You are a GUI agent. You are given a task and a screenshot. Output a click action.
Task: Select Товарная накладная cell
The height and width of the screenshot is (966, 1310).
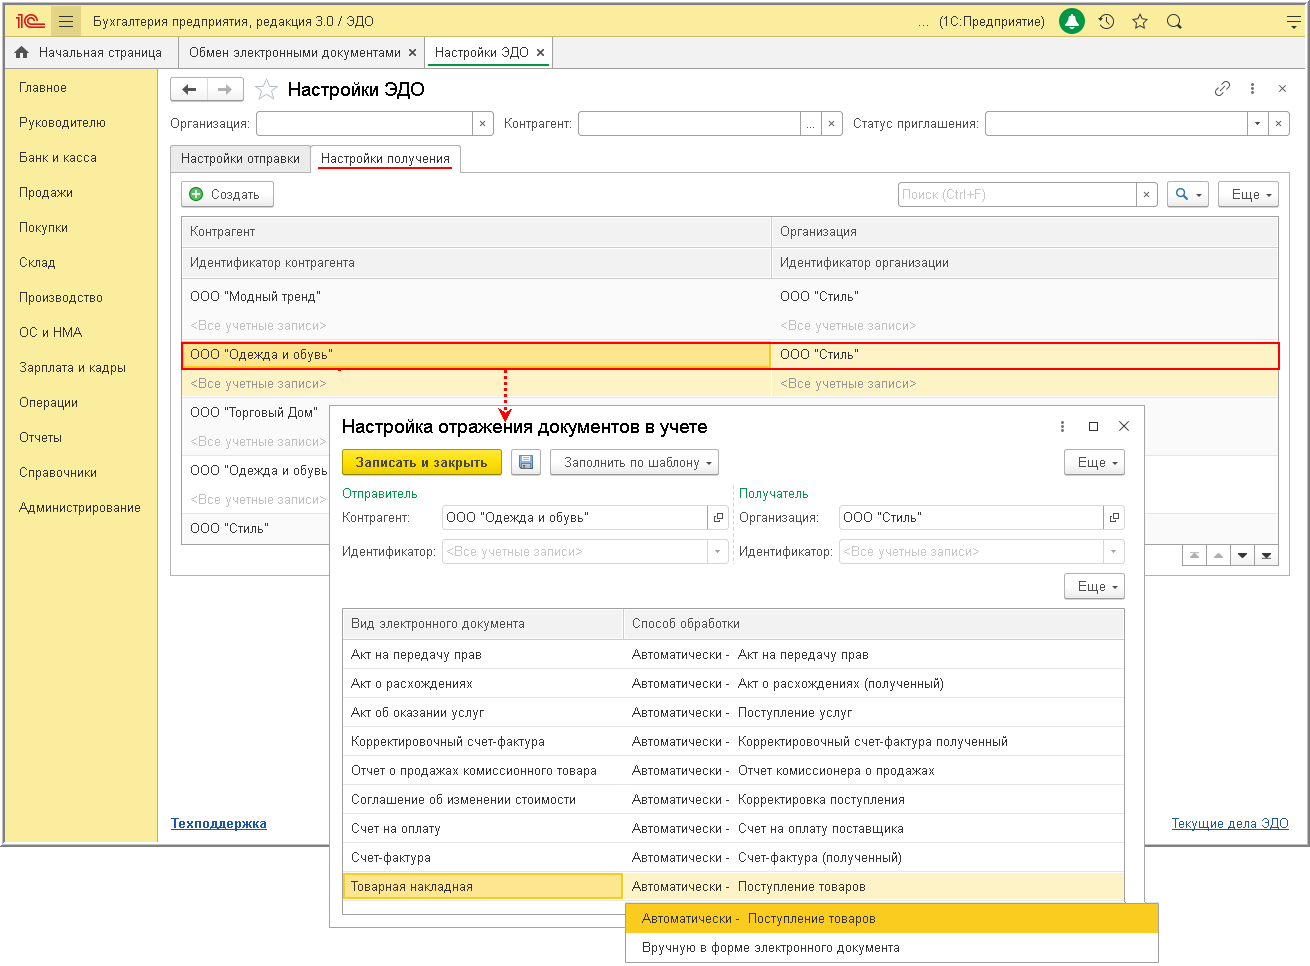click(x=482, y=887)
